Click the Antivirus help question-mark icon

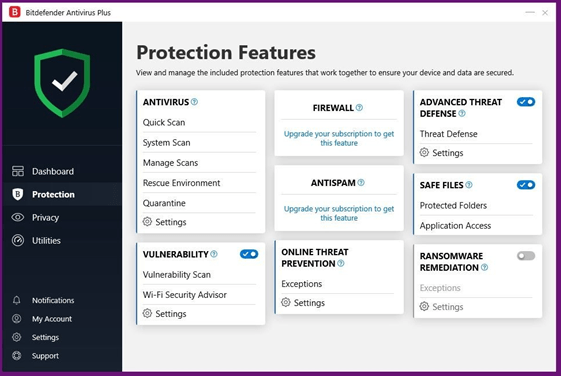(194, 102)
